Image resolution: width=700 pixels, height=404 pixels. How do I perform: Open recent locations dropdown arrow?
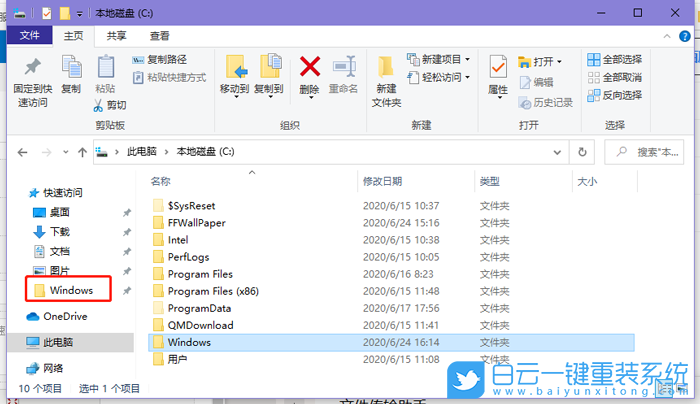tap(66, 152)
